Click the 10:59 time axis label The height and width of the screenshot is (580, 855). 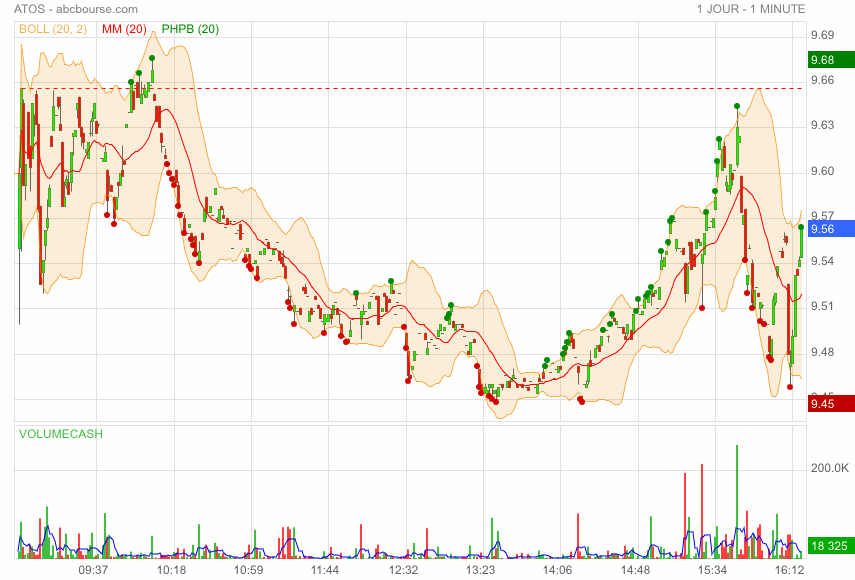(x=249, y=570)
